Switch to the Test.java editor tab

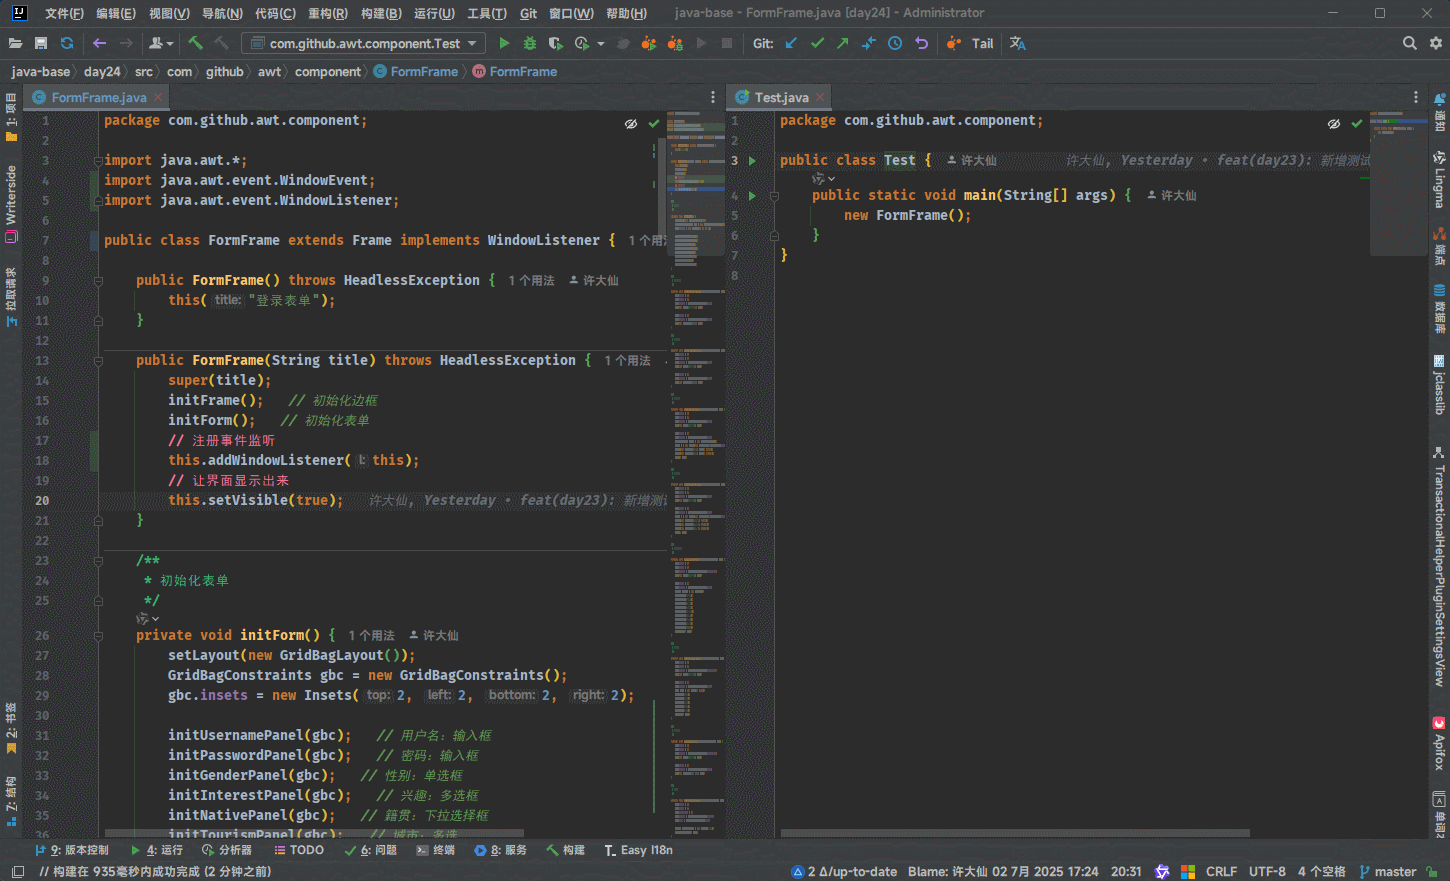[x=781, y=97]
